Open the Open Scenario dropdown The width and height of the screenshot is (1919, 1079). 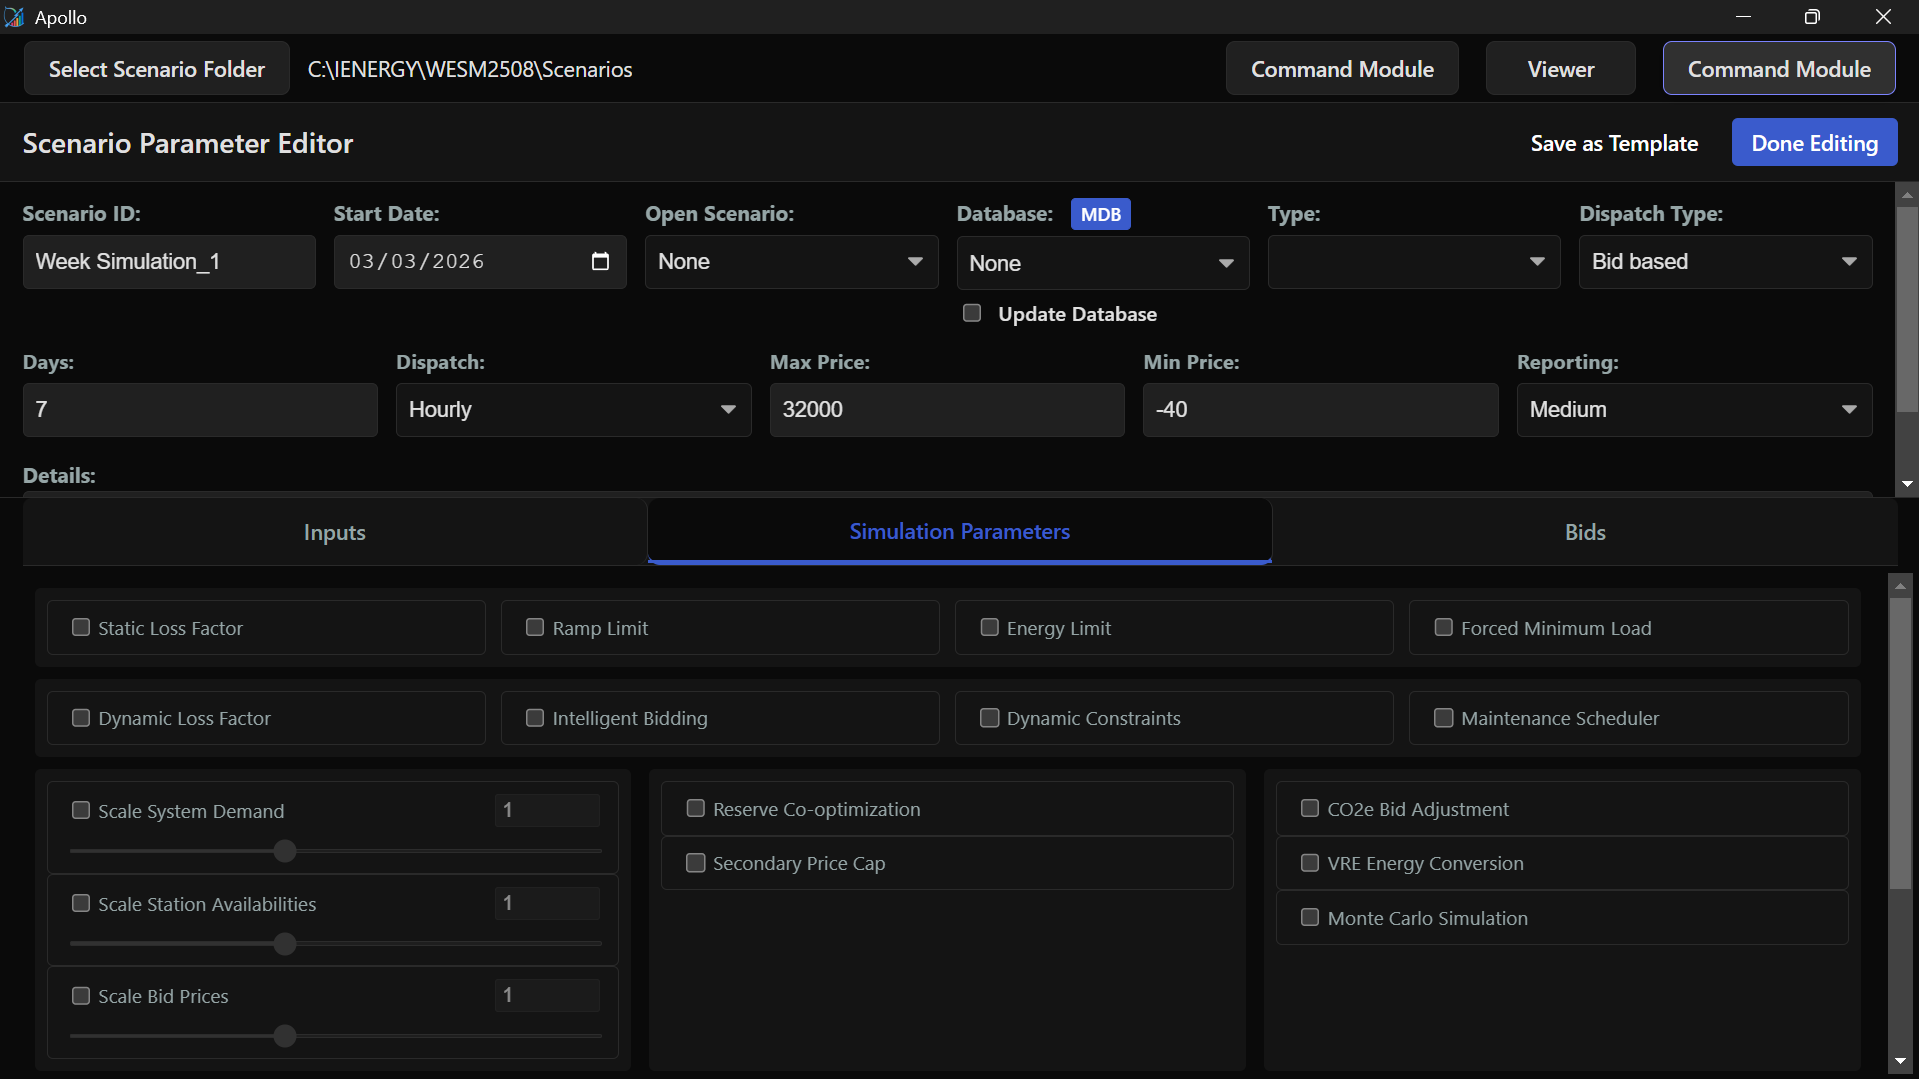pos(790,262)
